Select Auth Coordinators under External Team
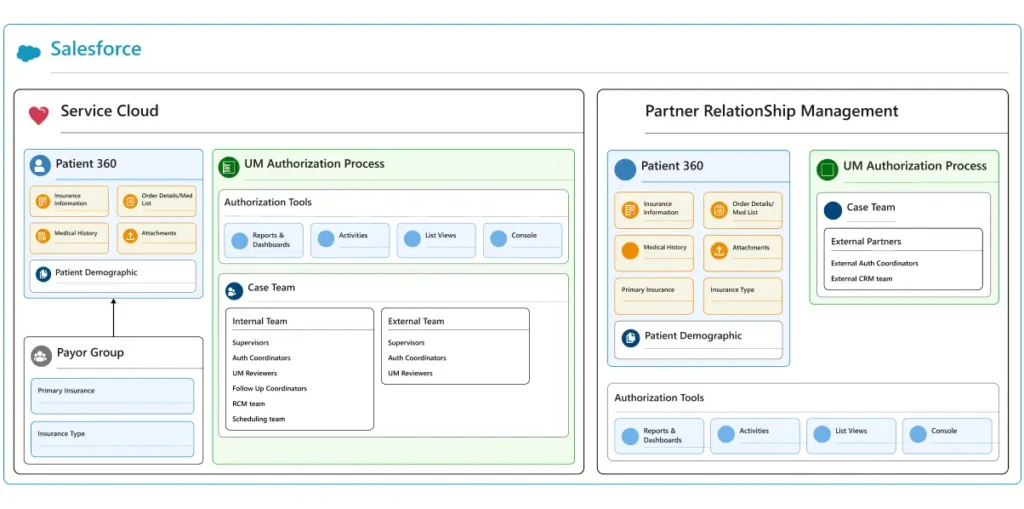The height and width of the screenshot is (509, 1024). click(417, 358)
